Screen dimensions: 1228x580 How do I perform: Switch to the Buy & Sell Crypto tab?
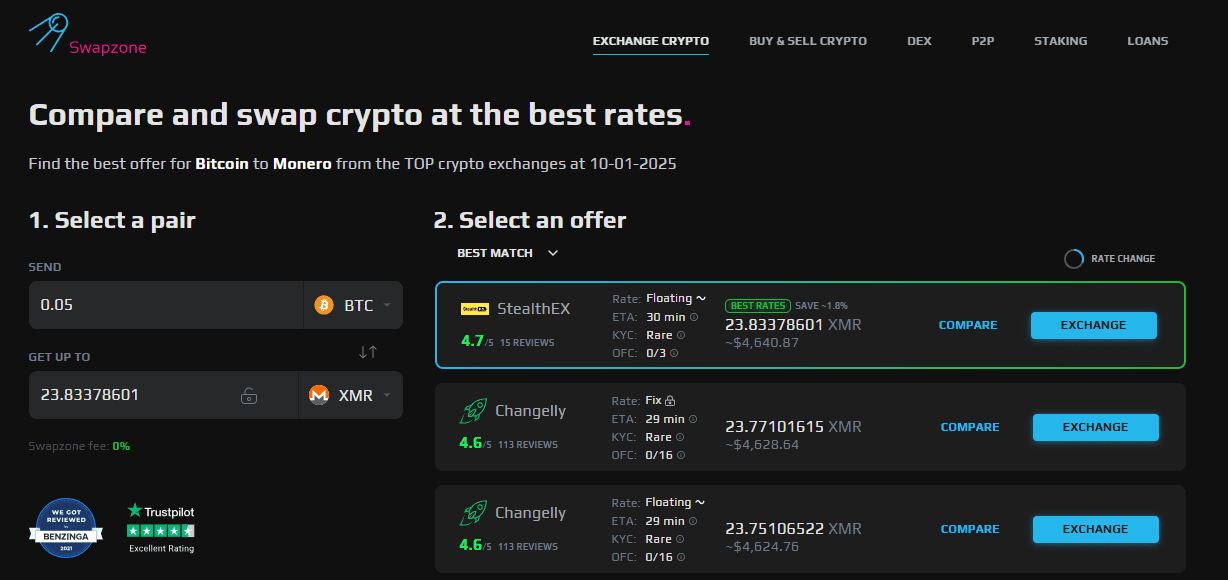tap(808, 41)
